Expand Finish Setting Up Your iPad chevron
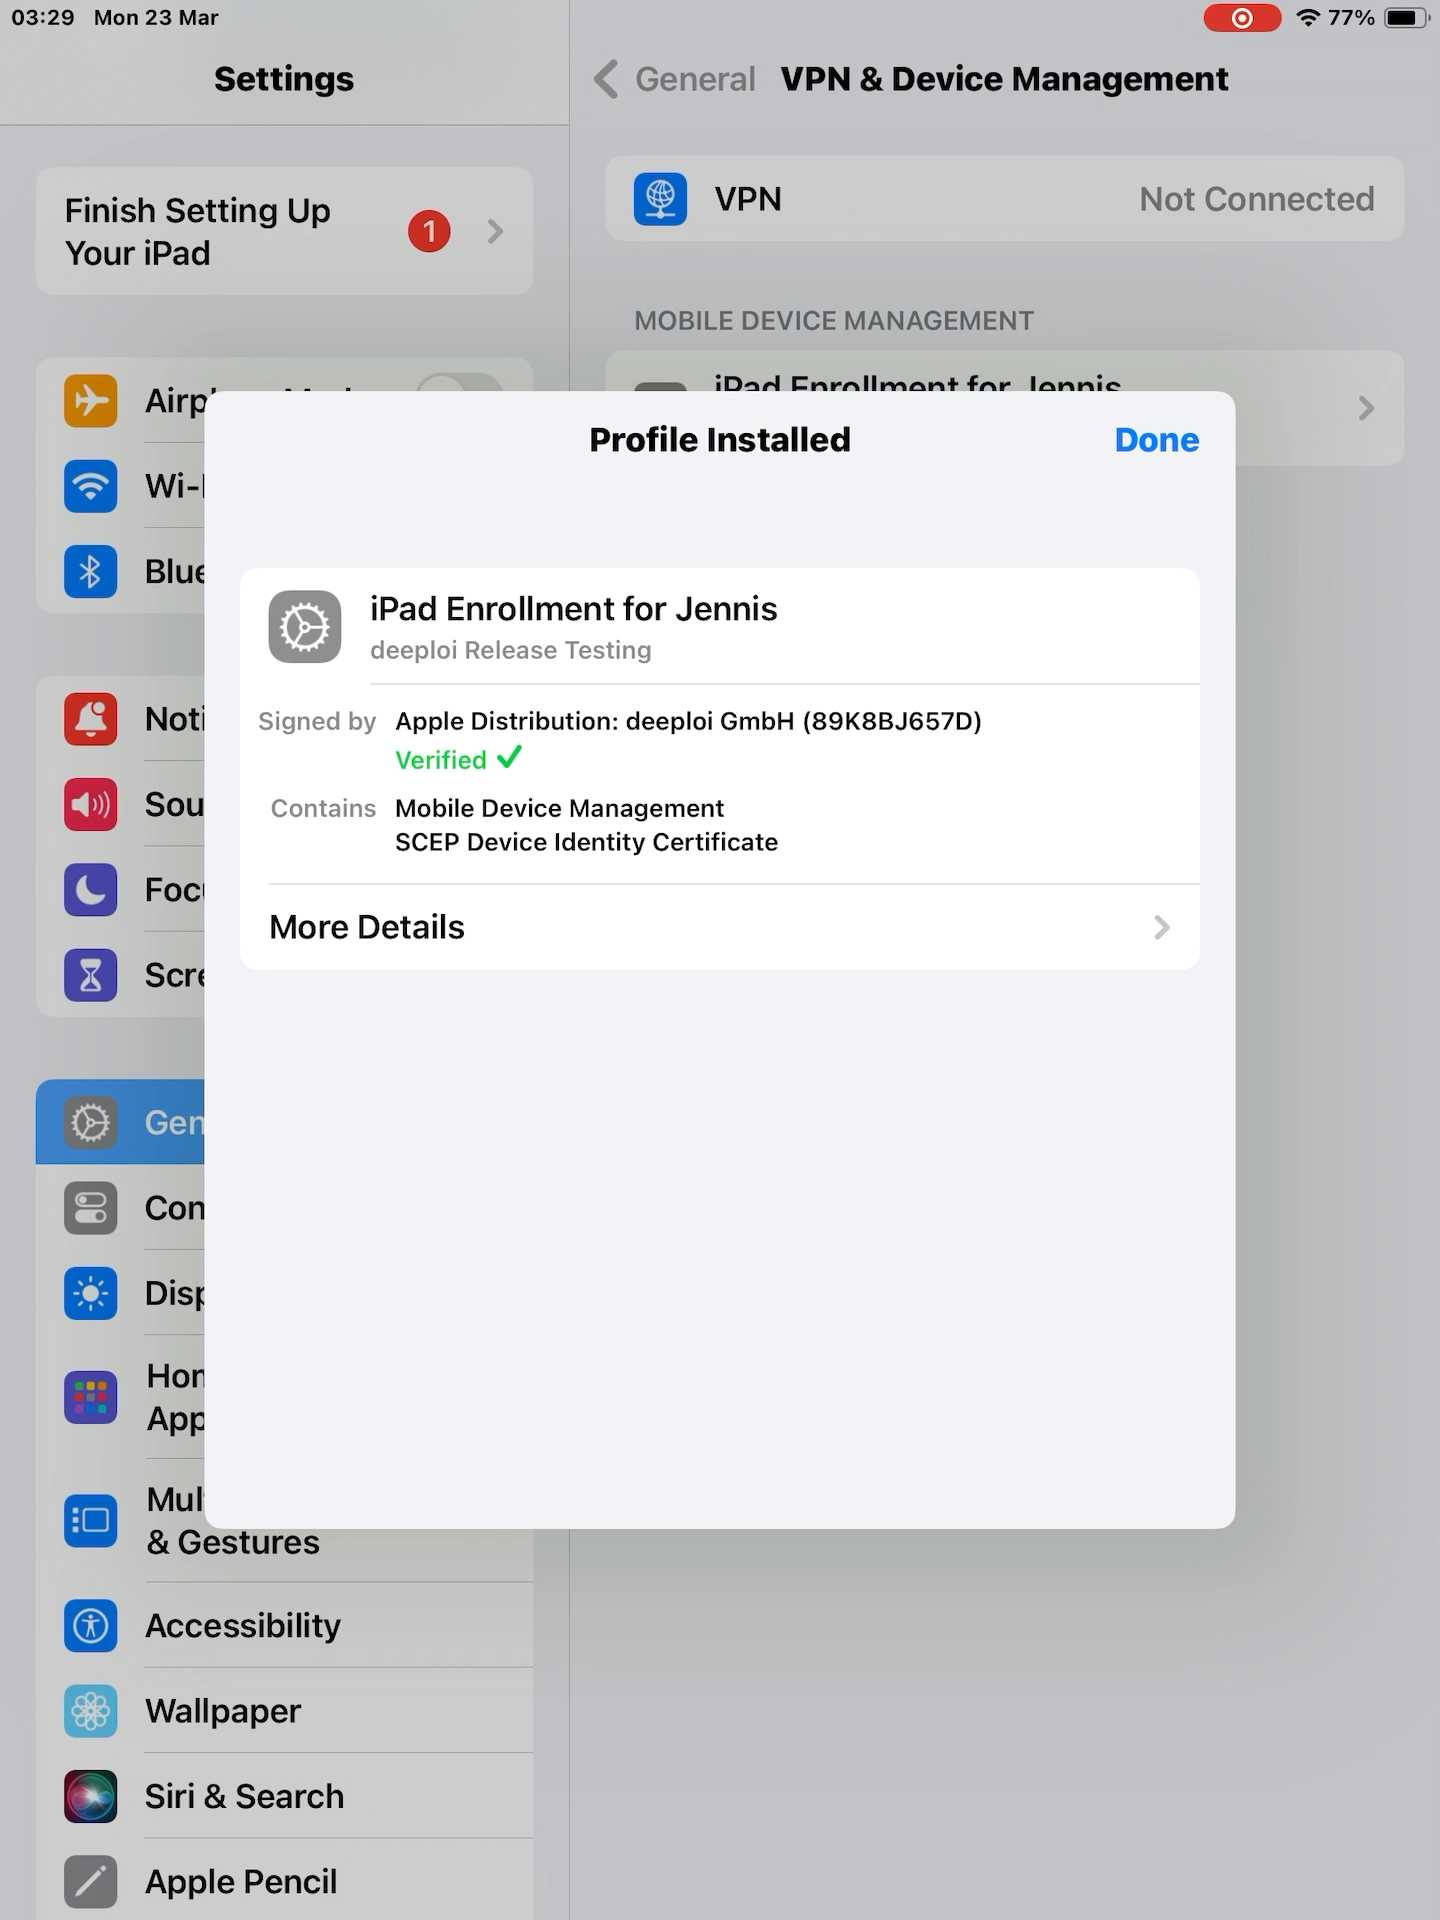The width and height of the screenshot is (1440, 1920). coord(495,232)
